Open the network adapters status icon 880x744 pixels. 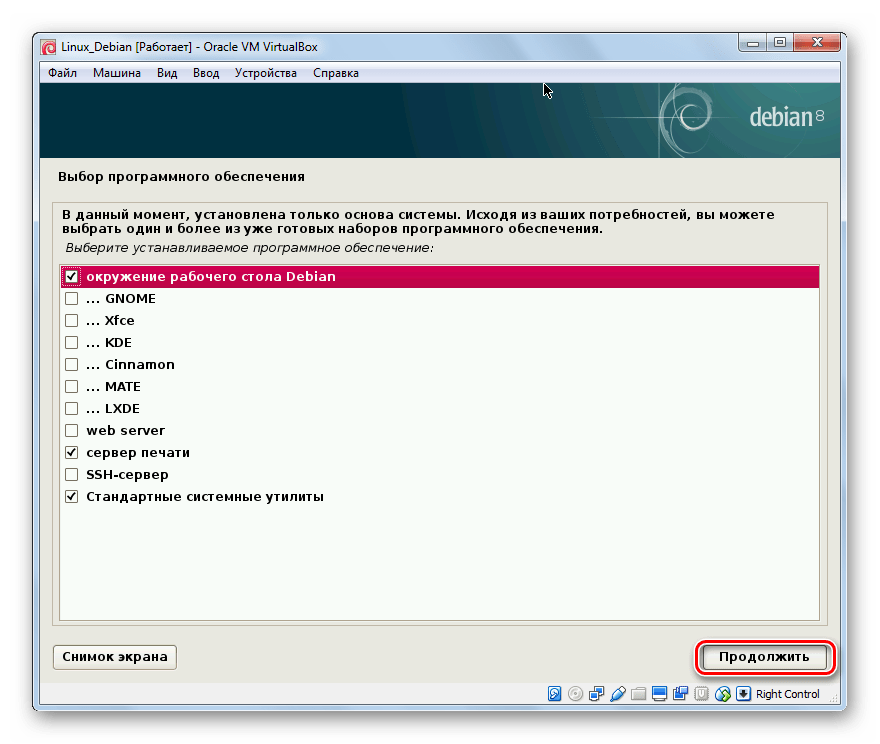coord(597,694)
